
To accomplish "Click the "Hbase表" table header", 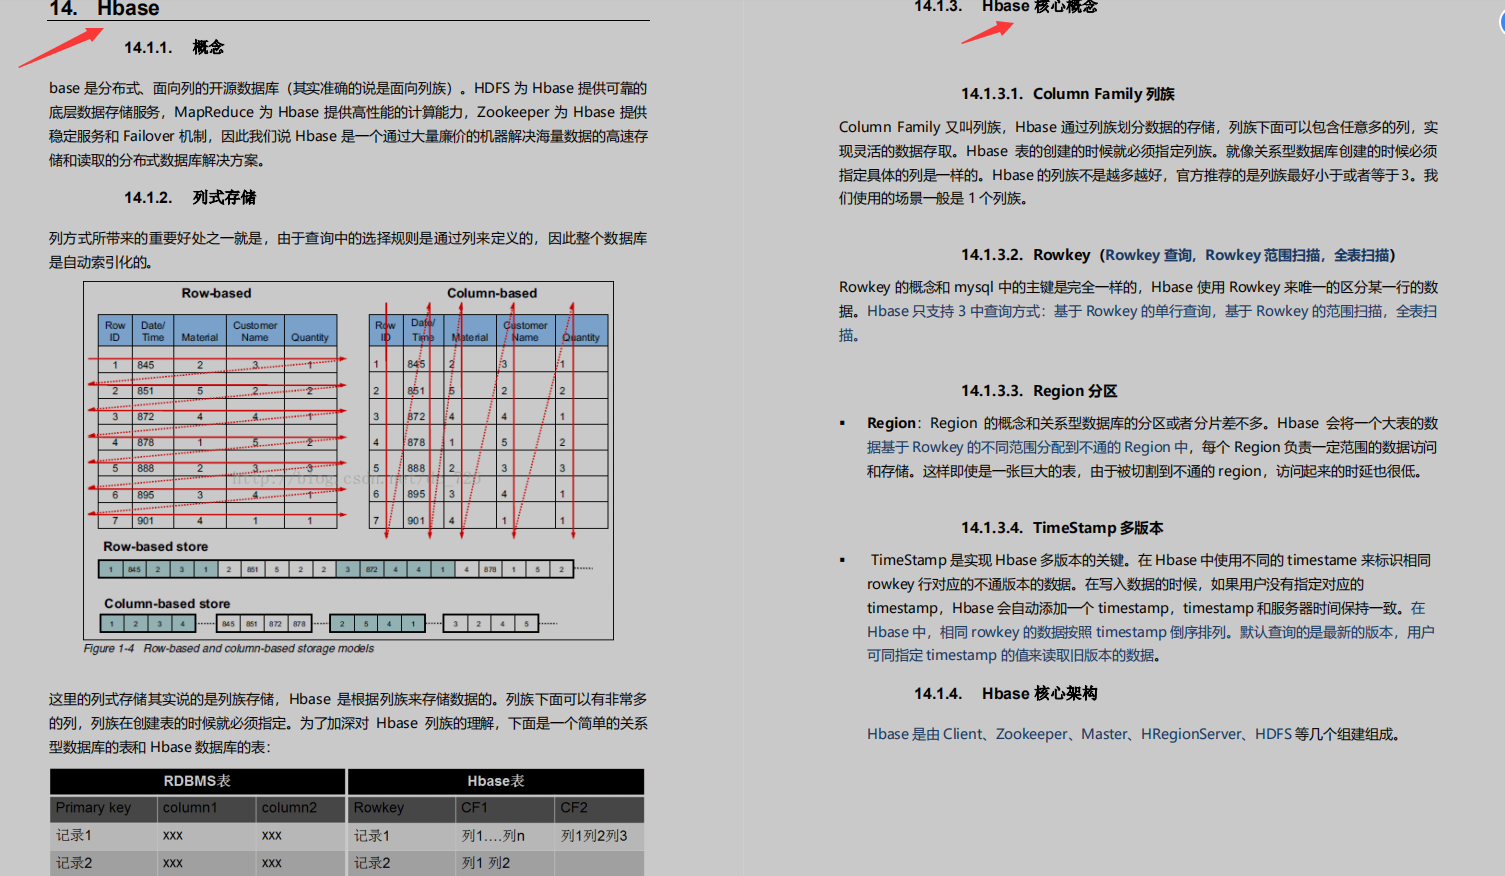I will [x=496, y=781].
